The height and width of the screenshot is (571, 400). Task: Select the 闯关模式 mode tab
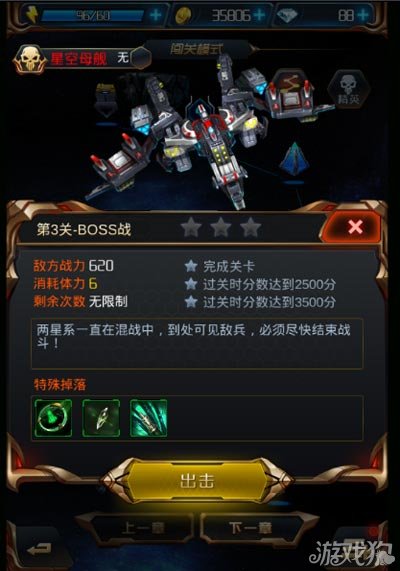tap(196, 49)
